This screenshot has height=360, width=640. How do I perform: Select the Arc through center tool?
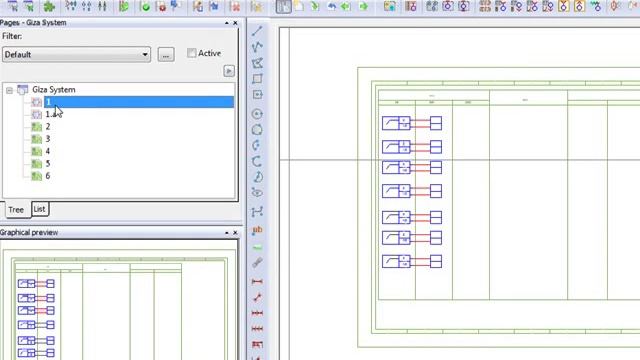click(257, 145)
